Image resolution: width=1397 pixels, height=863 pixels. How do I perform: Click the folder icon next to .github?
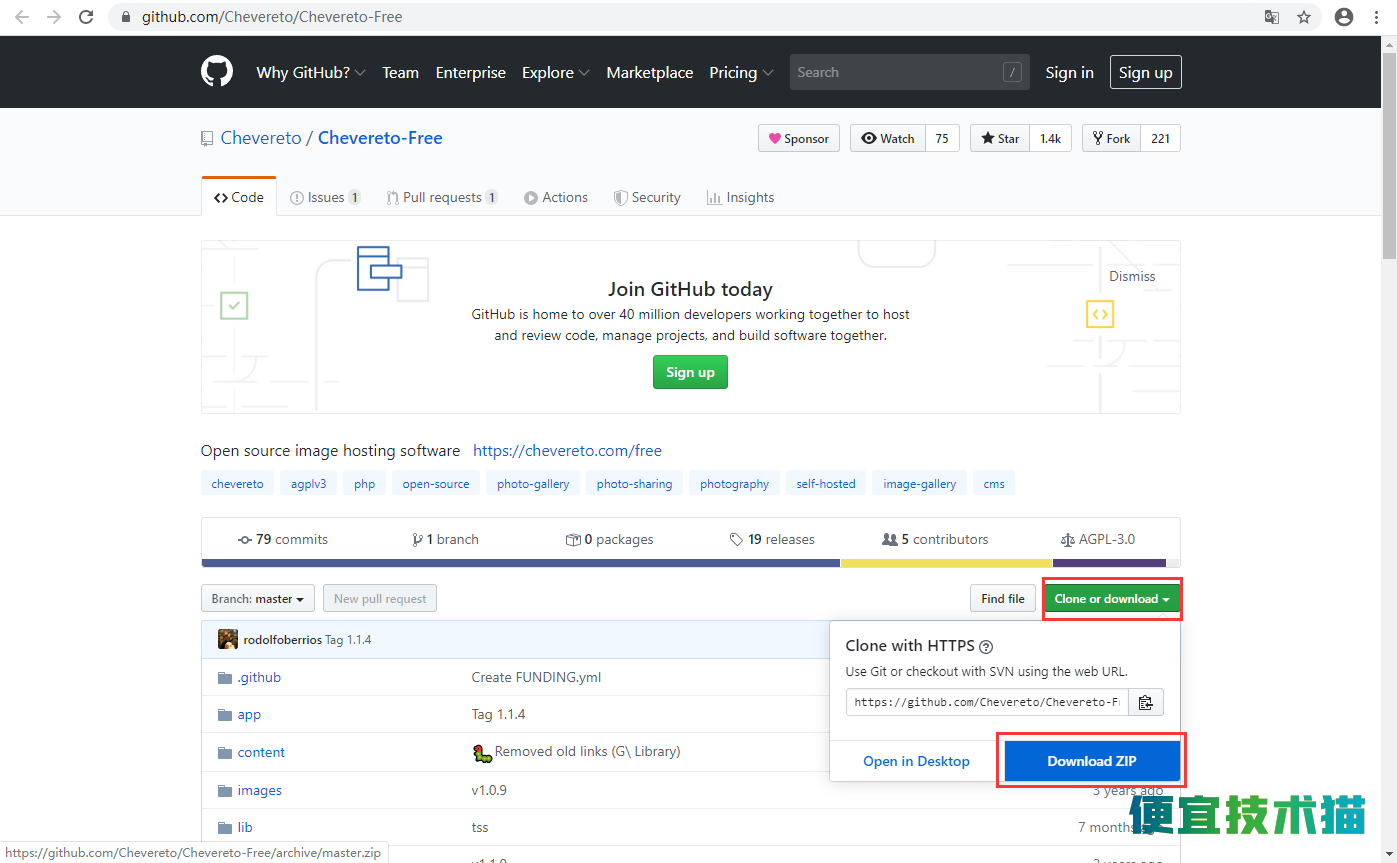225,678
